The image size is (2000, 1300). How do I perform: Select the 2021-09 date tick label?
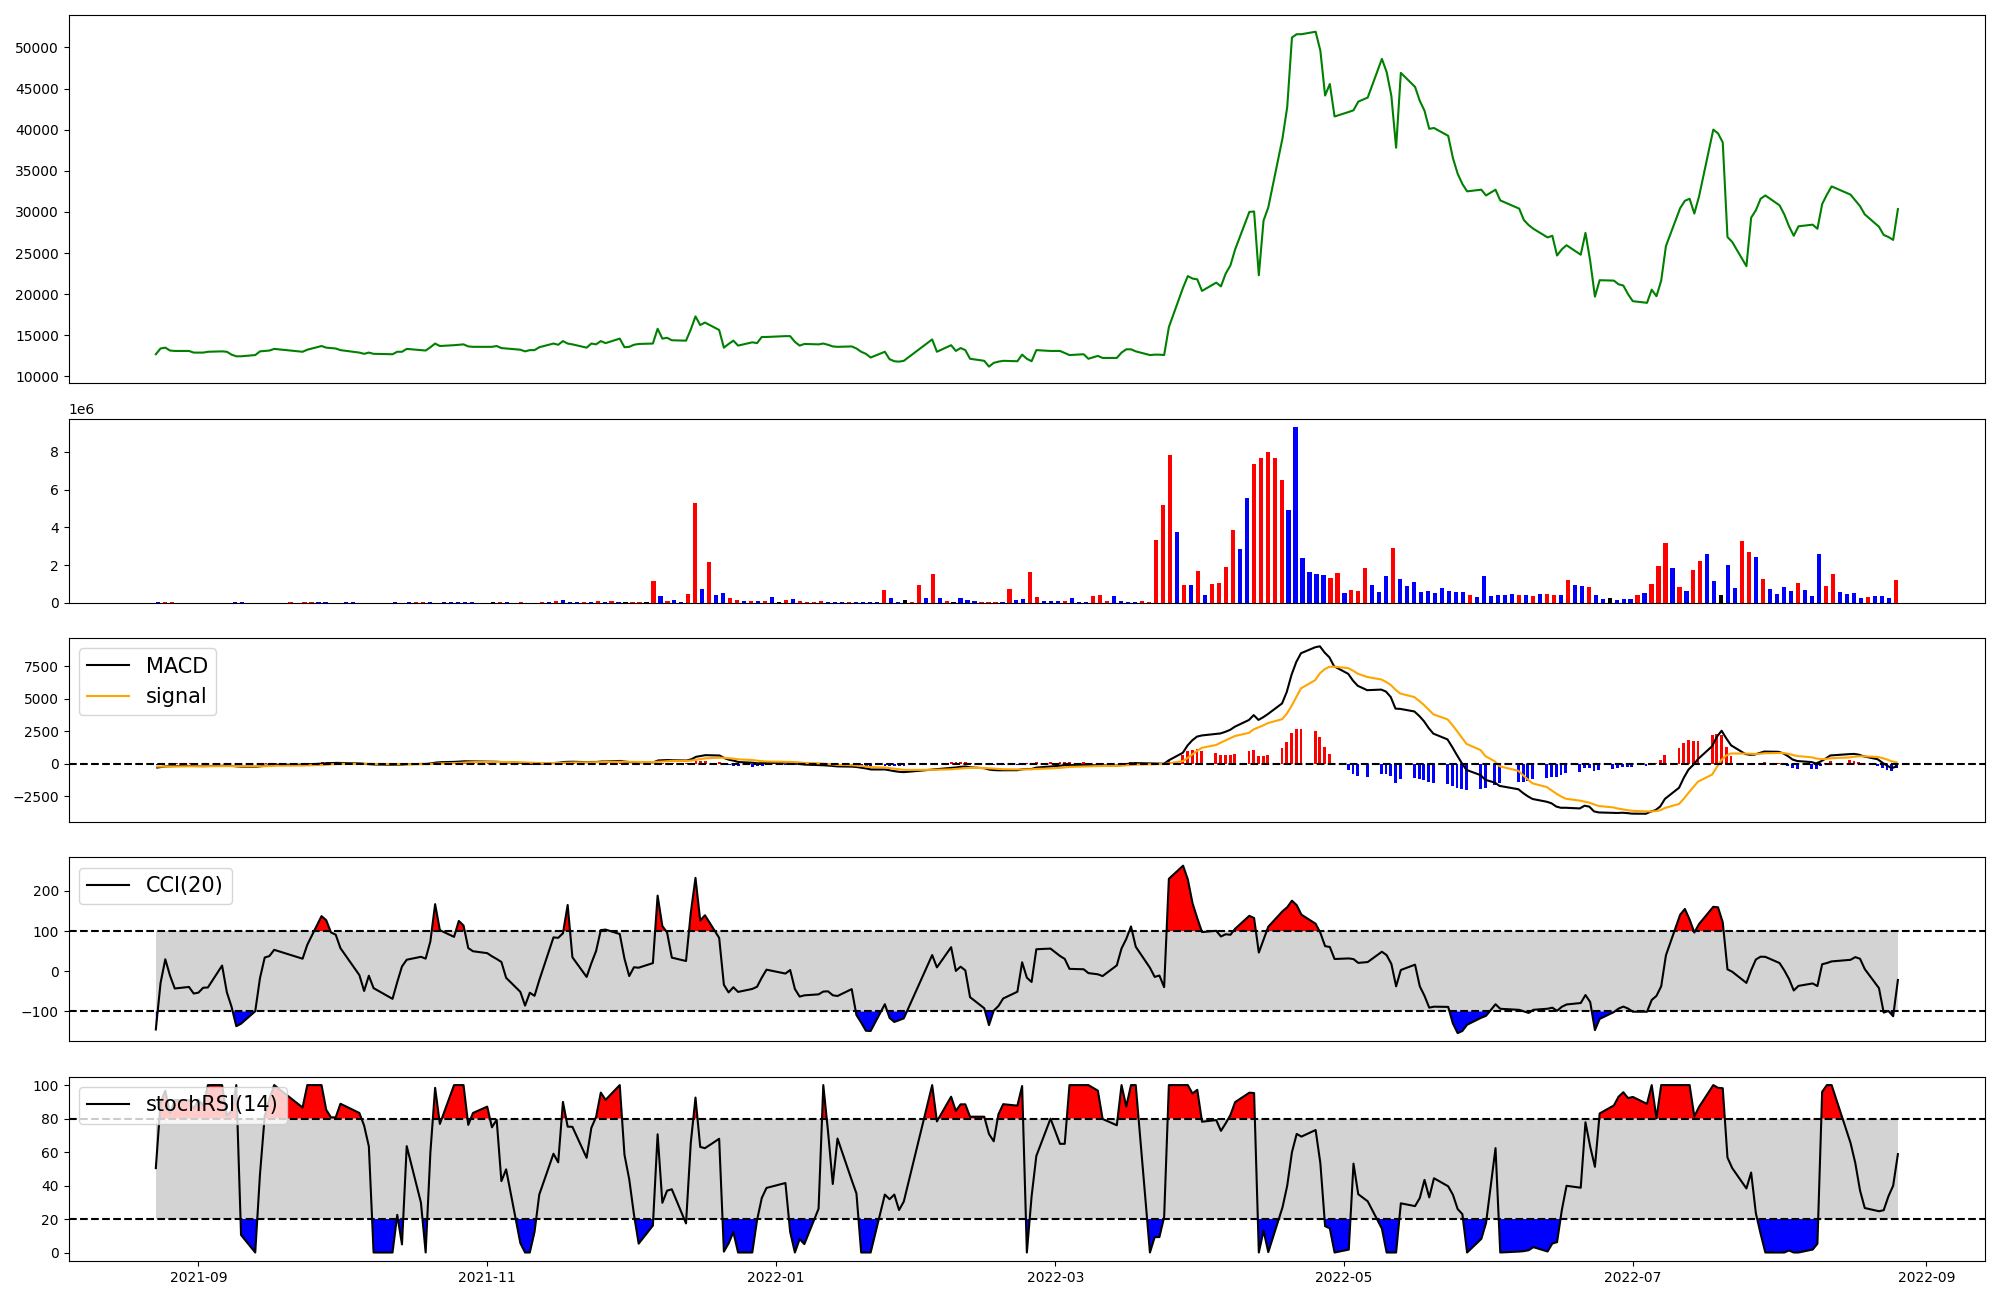198,1277
